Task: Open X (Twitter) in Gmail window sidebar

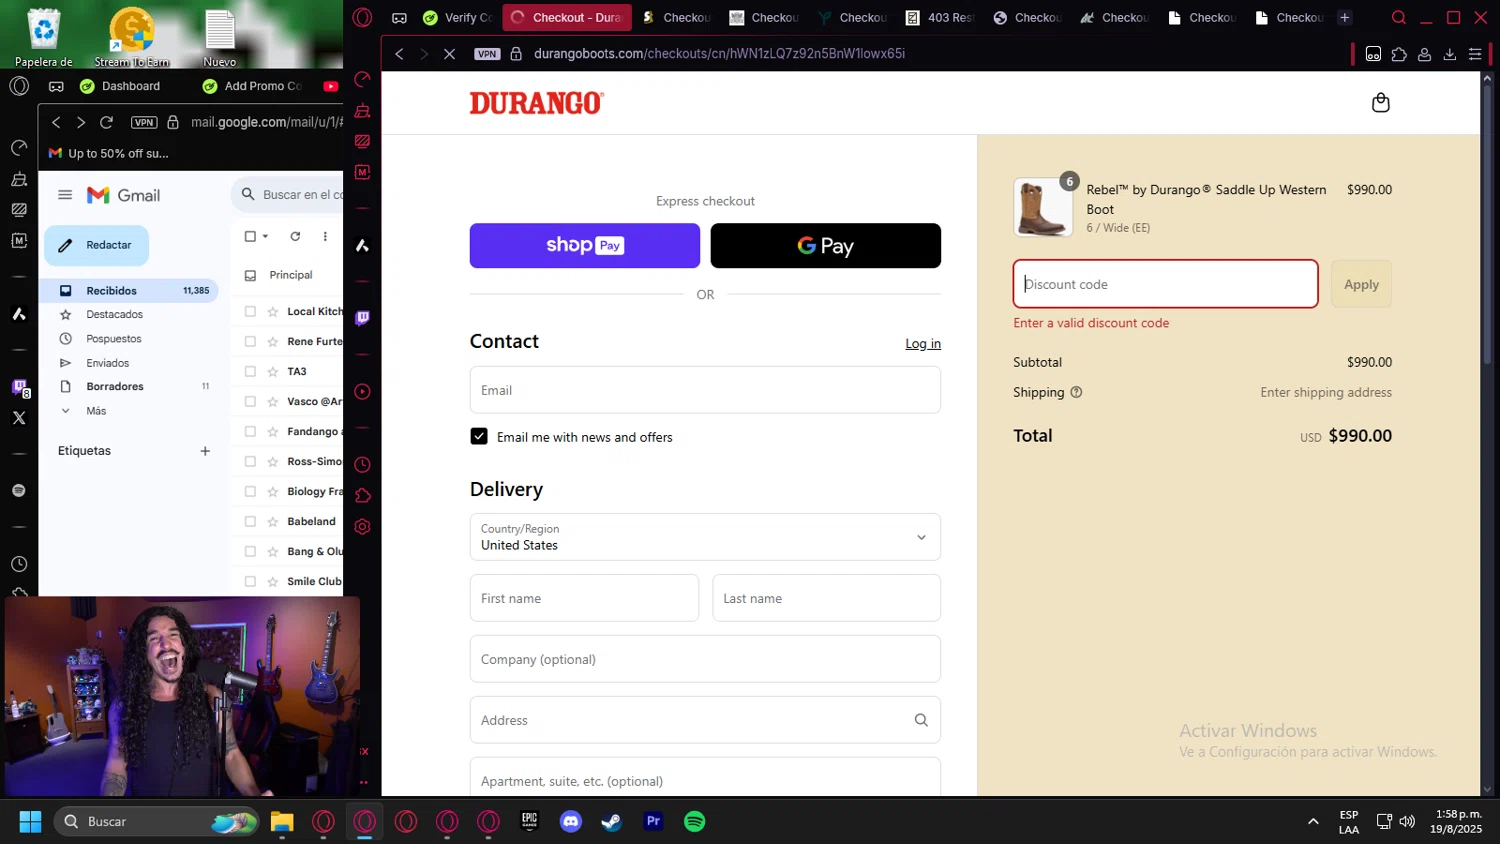Action: [18, 418]
